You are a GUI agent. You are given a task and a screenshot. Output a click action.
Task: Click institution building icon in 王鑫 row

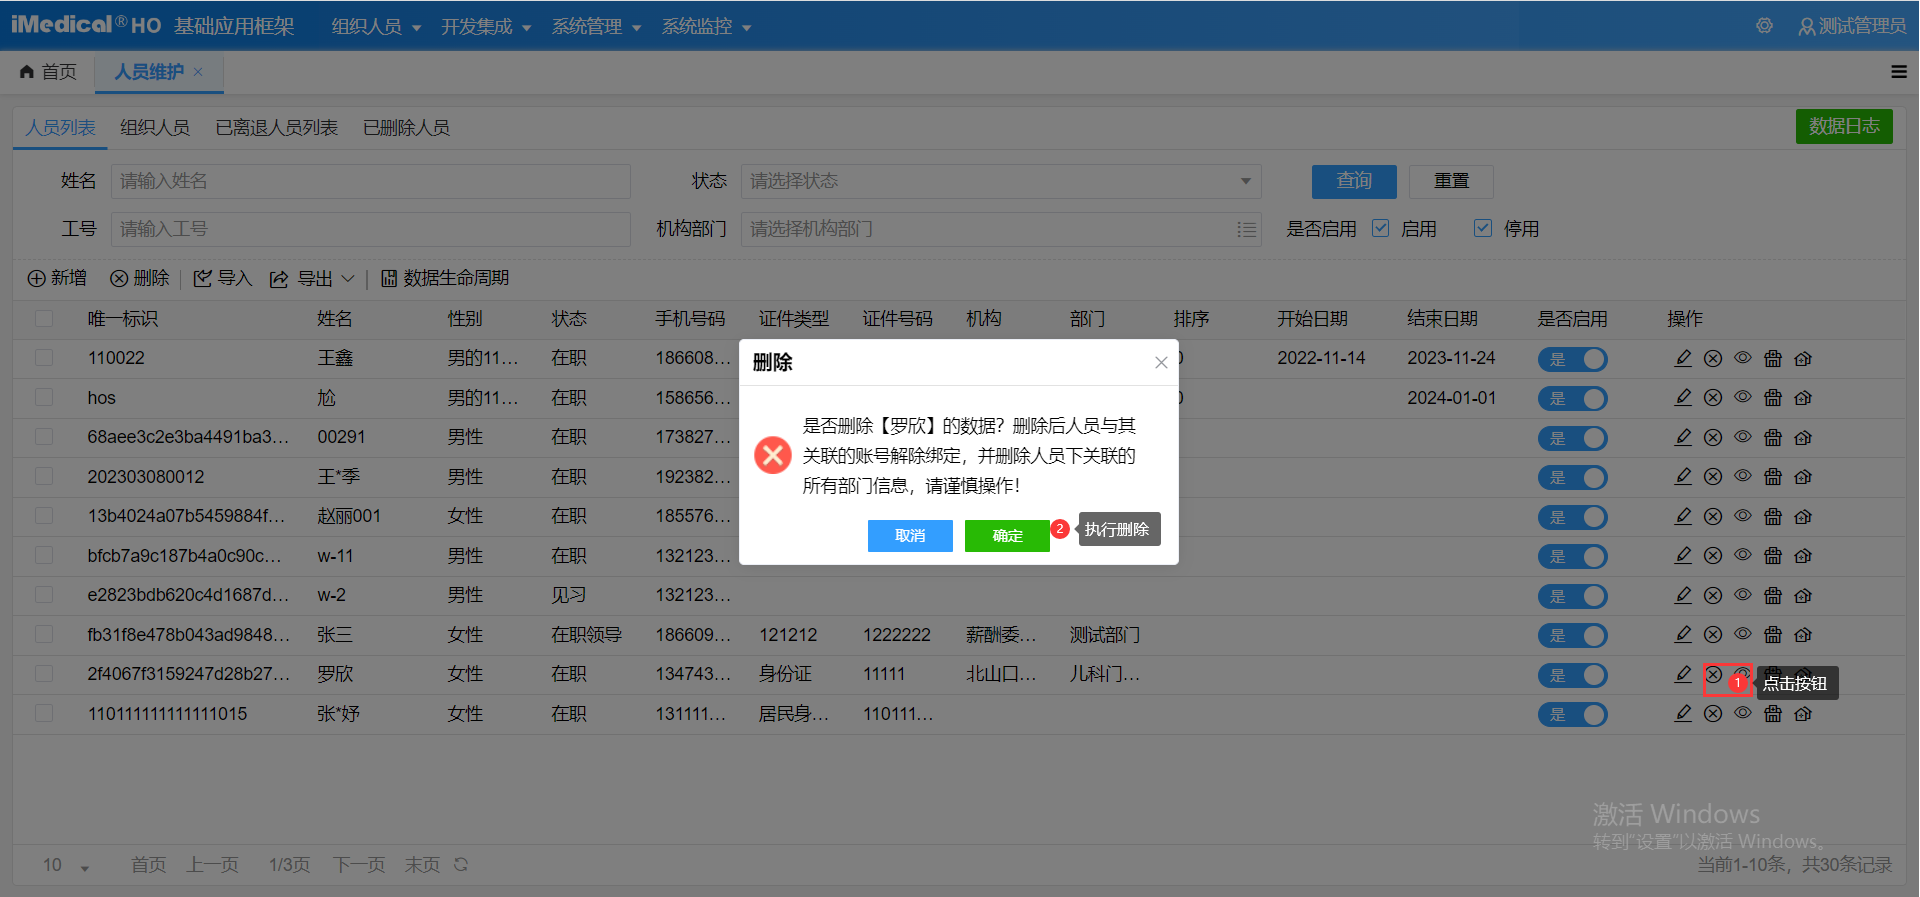[x=1773, y=358]
